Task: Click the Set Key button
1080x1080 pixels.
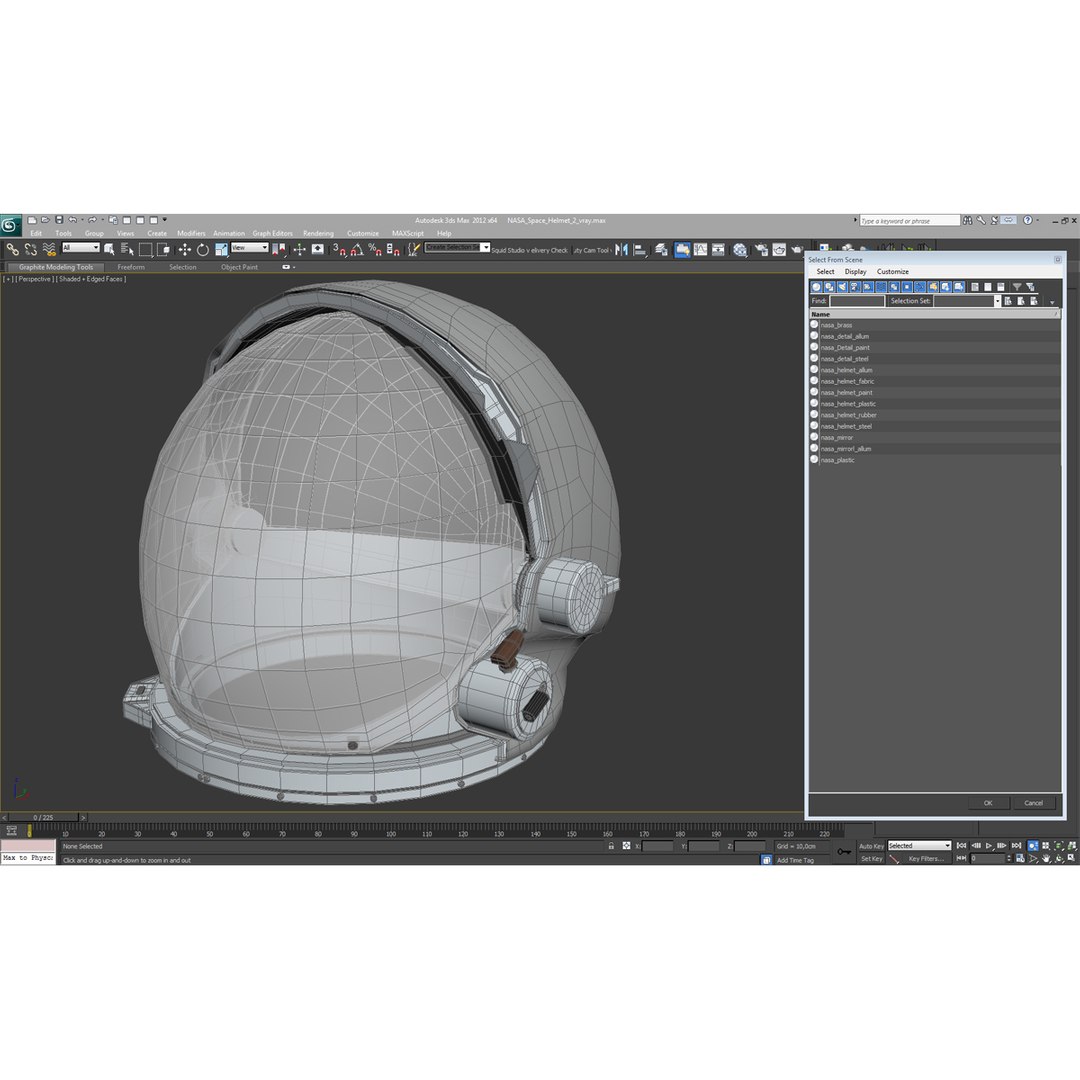Action: [871, 859]
